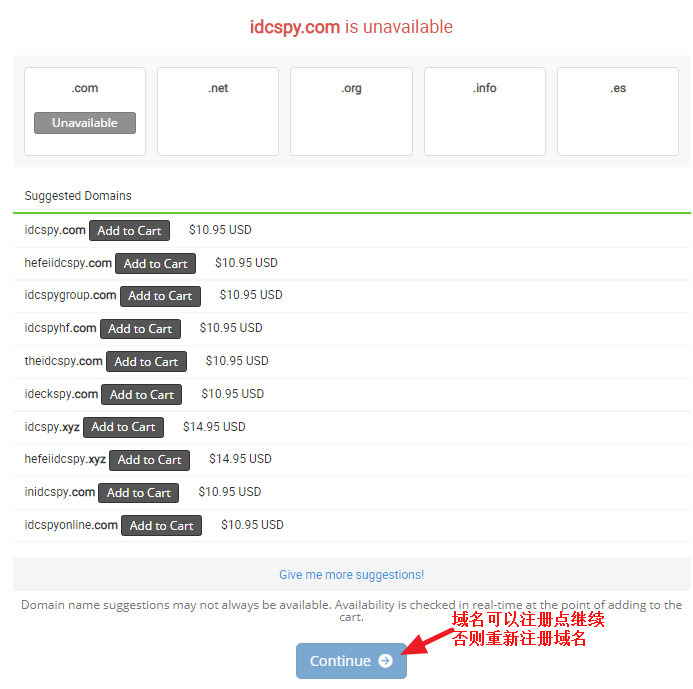
Task: Add idcspy.xyz to cart
Action: click(123, 427)
